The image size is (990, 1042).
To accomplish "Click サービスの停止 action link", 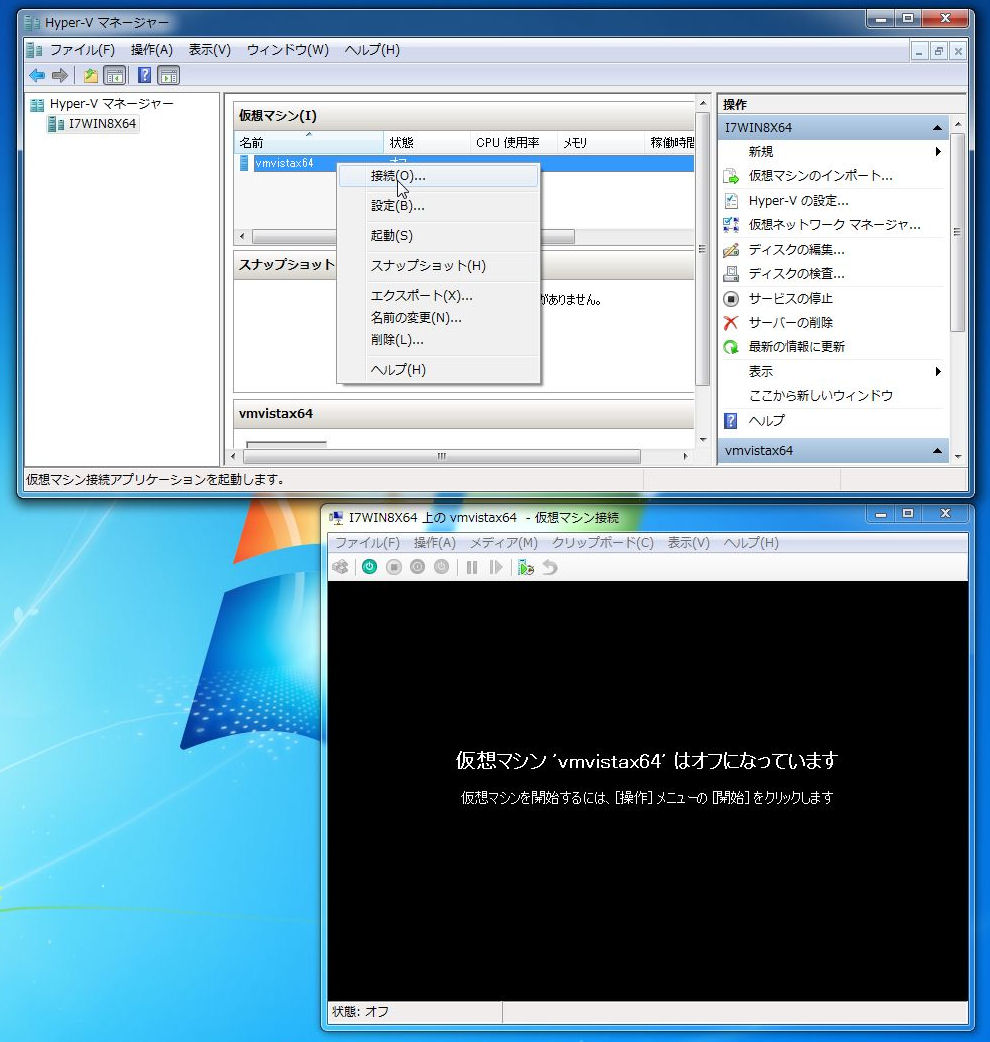I will 791,298.
